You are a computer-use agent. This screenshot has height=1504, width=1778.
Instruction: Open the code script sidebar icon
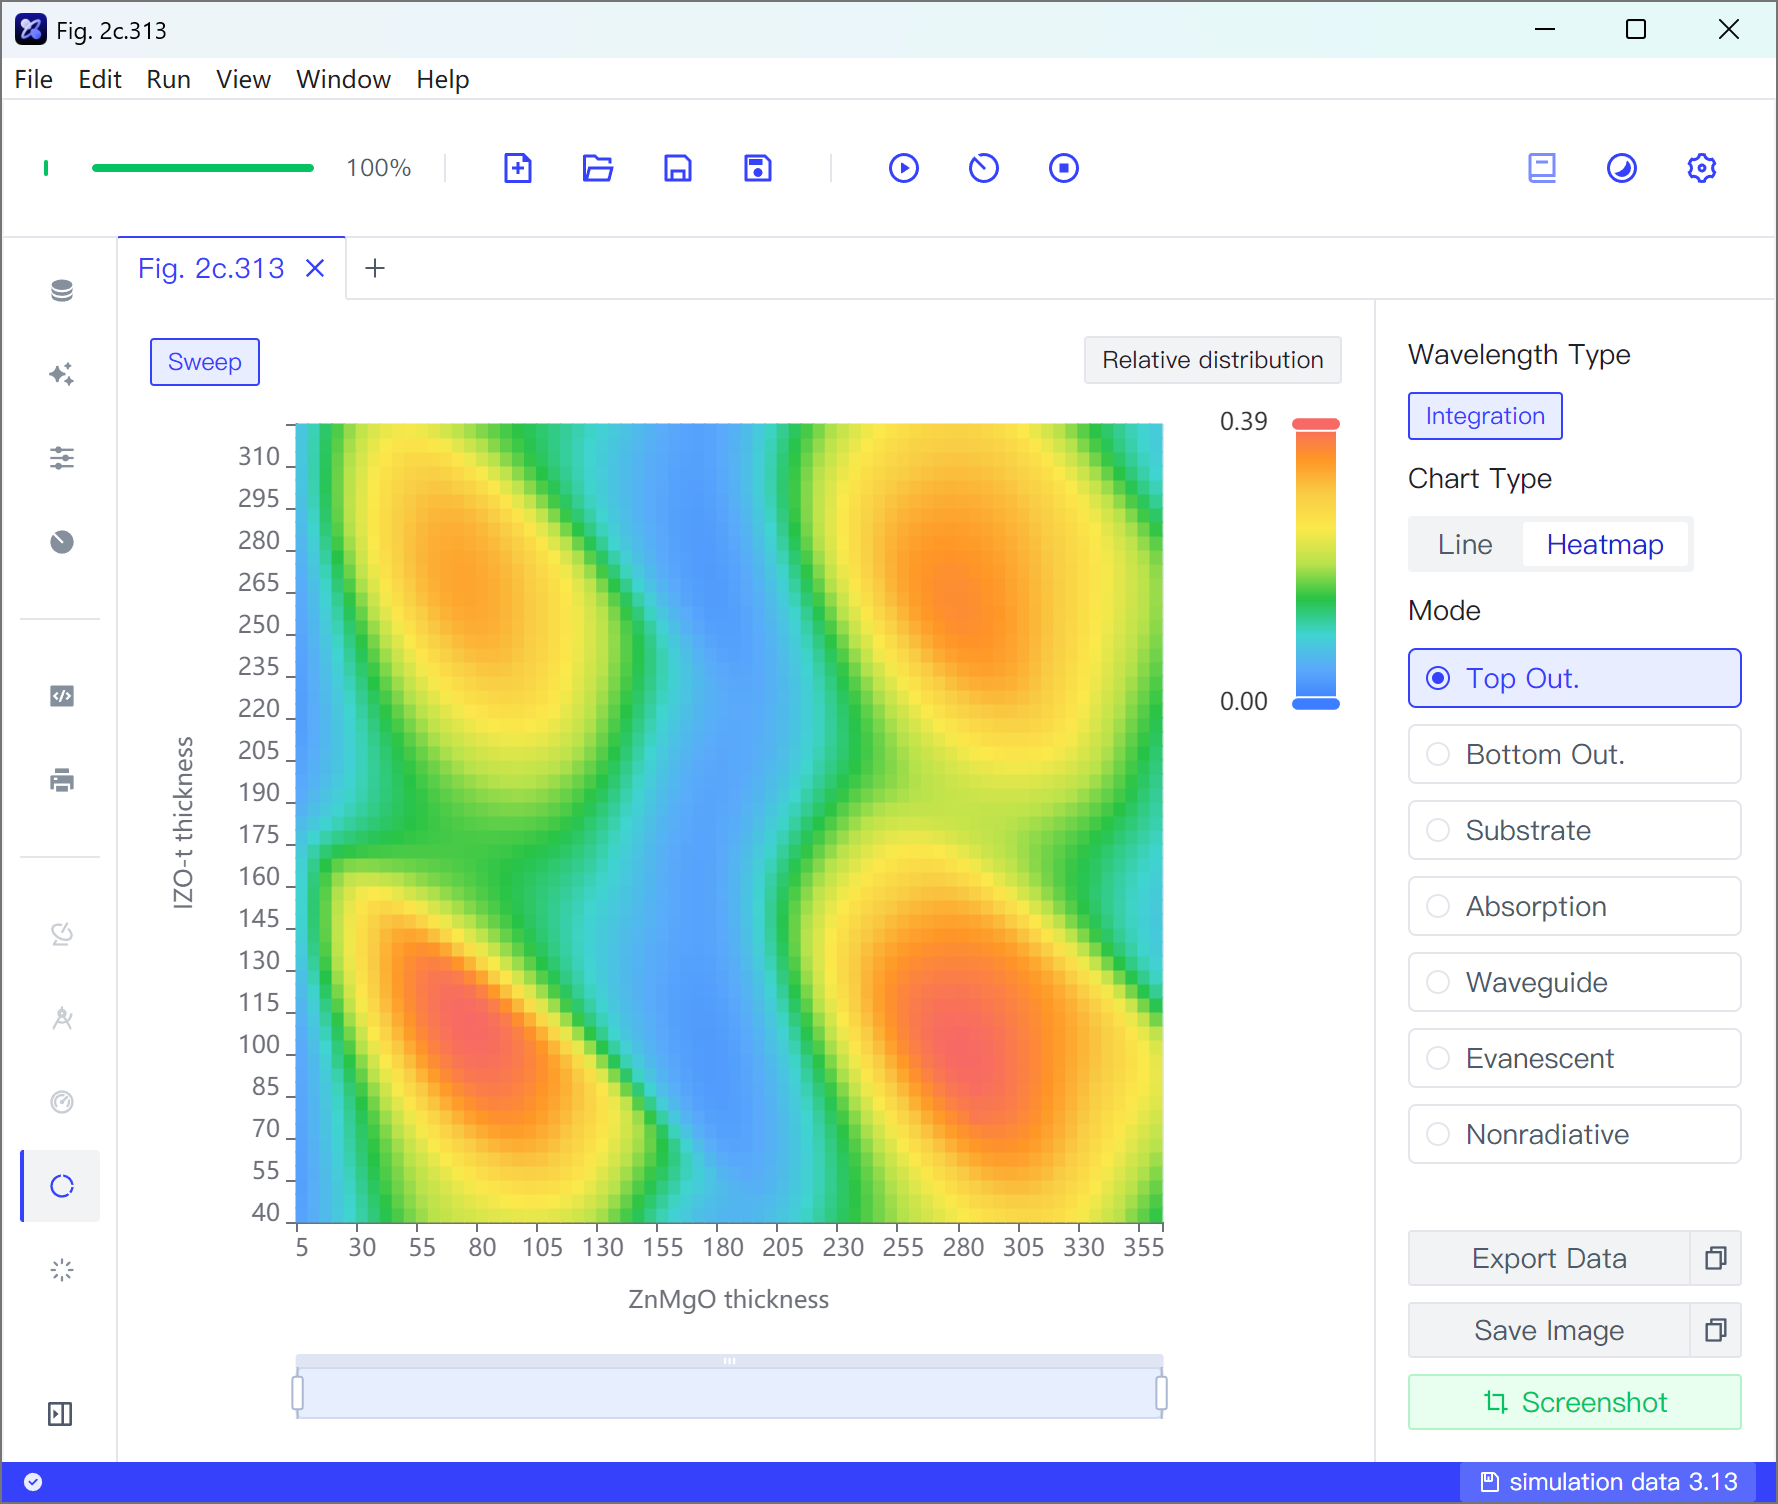coord(62,696)
